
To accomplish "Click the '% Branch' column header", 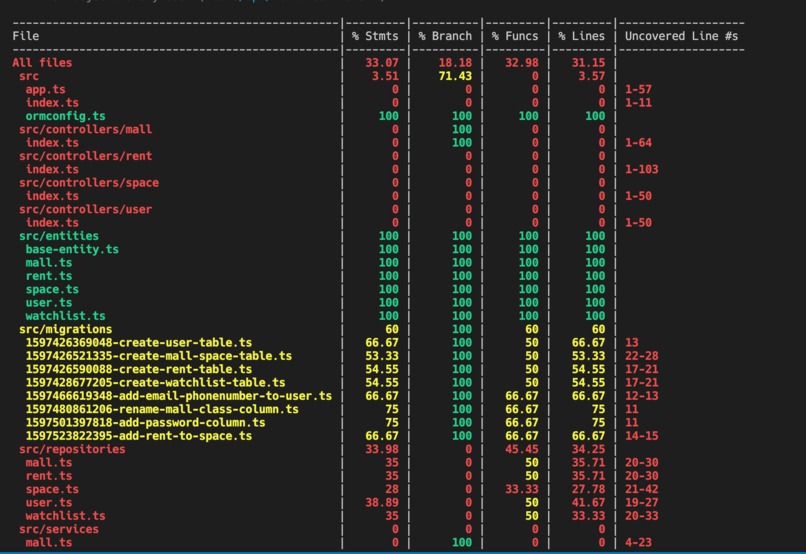I will pyautogui.click(x=445, y=36).
